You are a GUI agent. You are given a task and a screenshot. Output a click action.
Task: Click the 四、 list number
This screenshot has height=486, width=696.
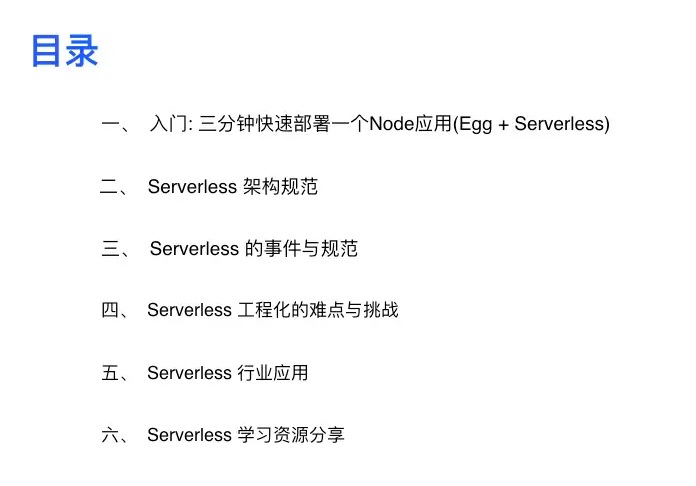[115, 310]
